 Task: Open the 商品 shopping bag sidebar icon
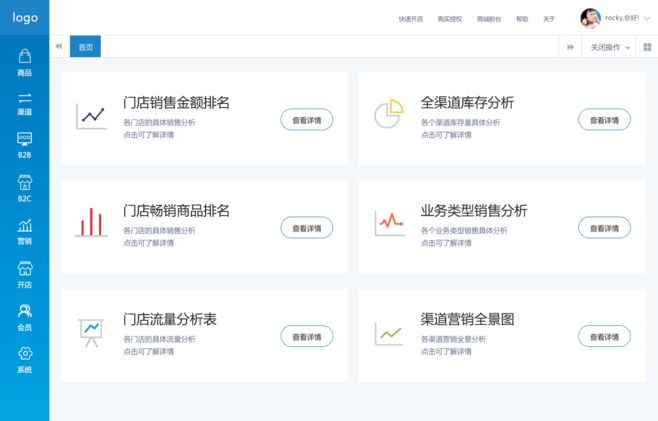25,56
